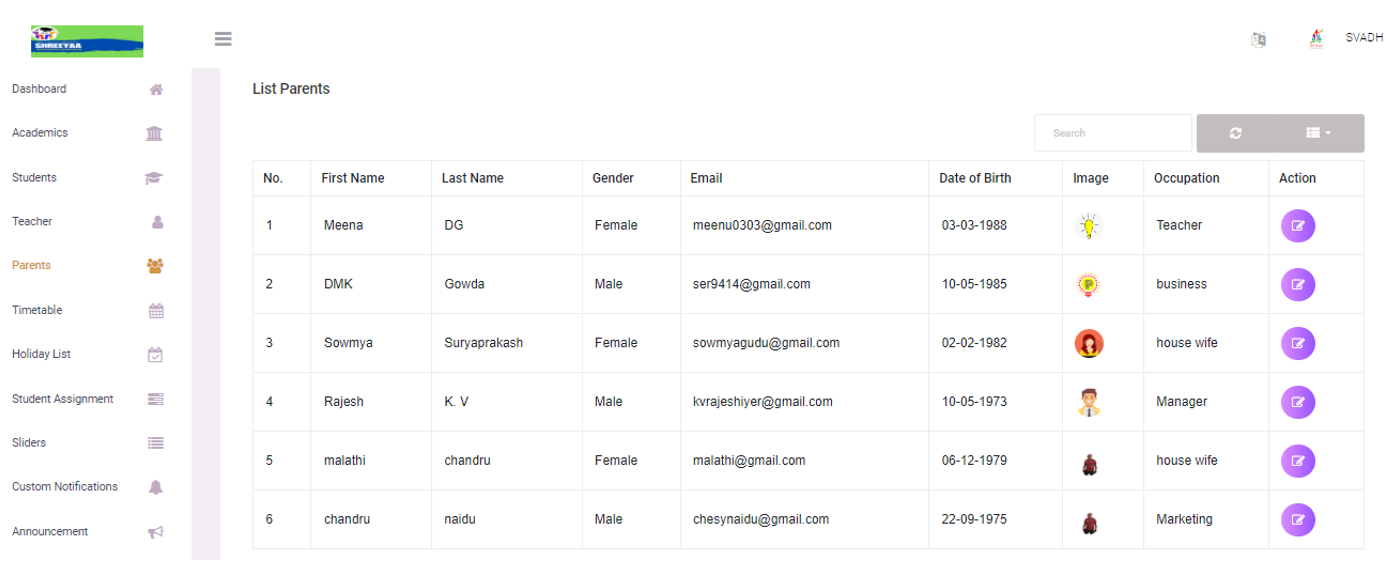Click the Shreeyaa logo
Image resolution: width=1386 pixels, height=579 pixels.
coord(87,41)
